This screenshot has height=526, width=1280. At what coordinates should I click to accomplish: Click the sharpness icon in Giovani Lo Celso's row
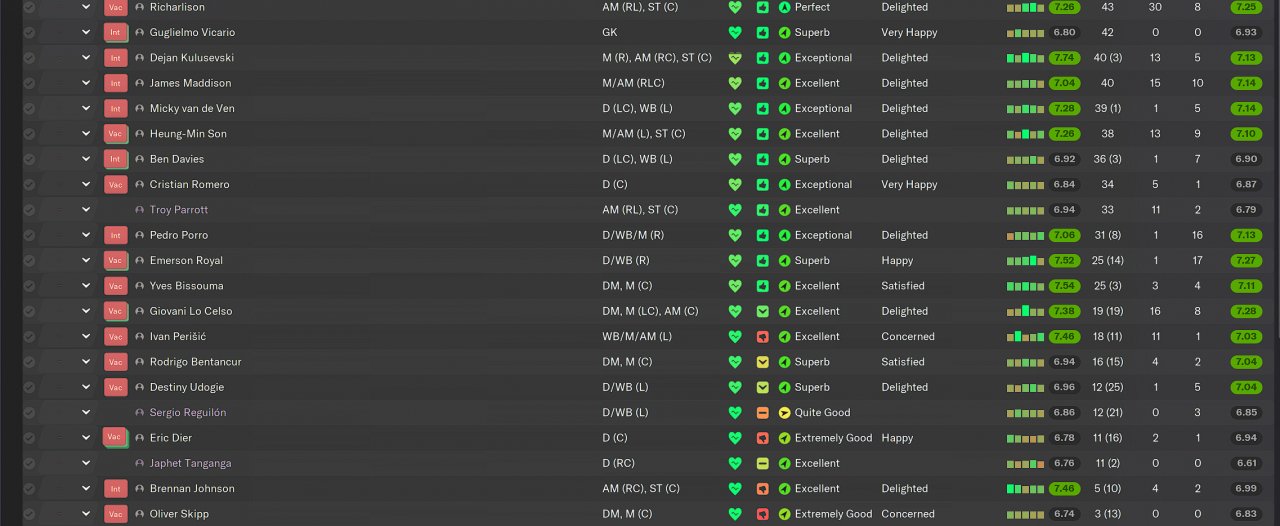[x=762, y=311]
